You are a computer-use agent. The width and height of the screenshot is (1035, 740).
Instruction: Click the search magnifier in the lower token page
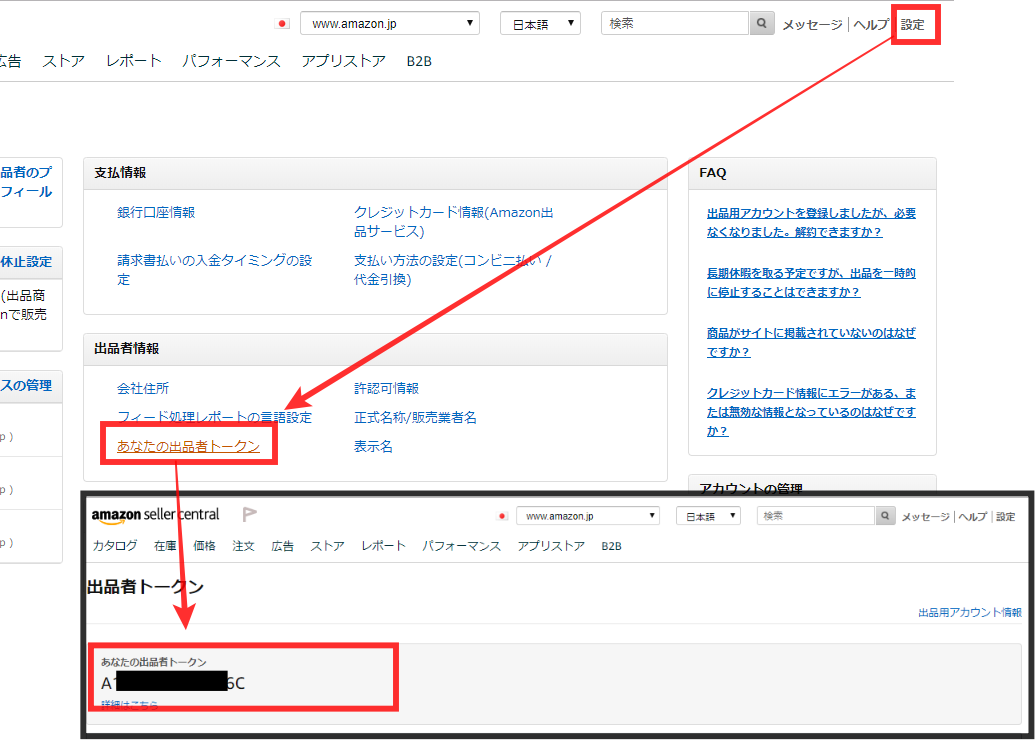click(x=885, y=516)
